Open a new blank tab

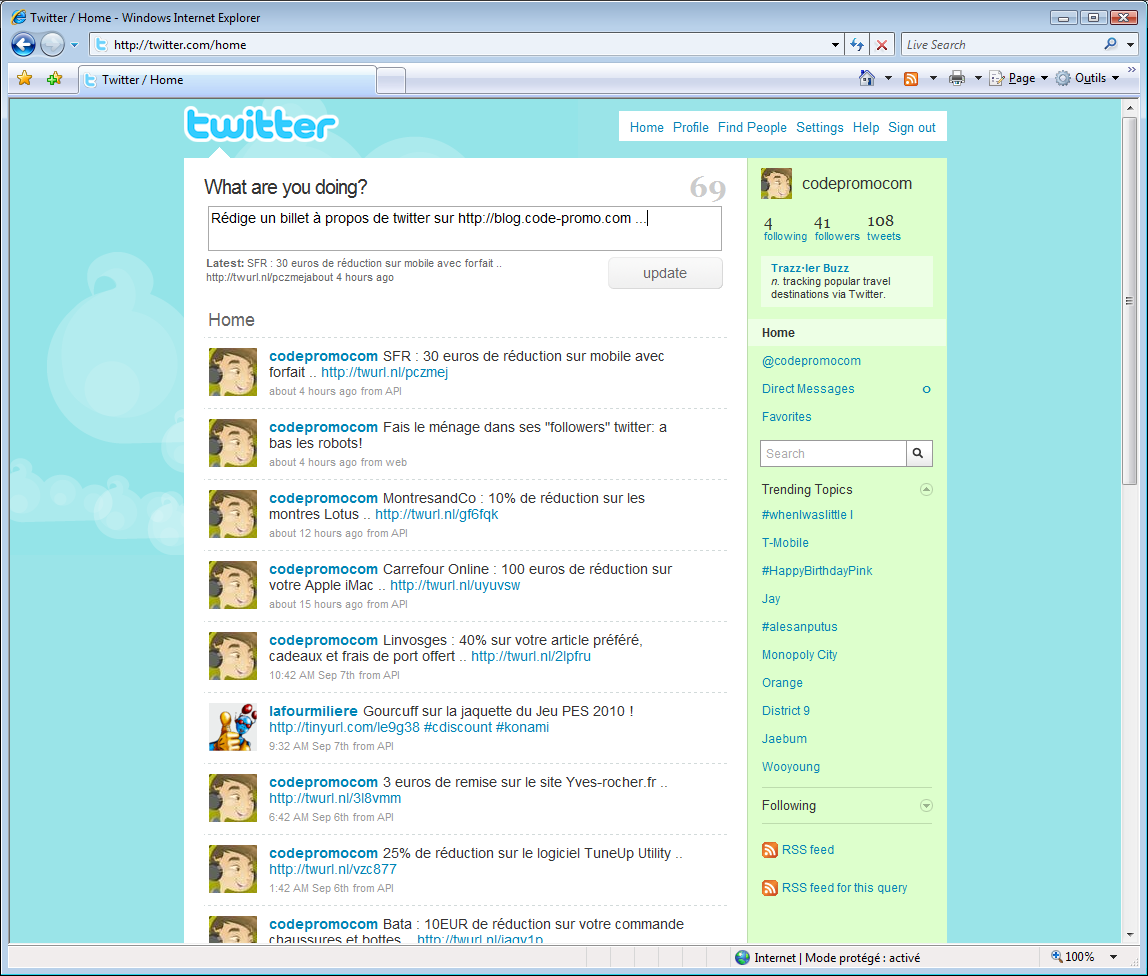tap(391, 80)
